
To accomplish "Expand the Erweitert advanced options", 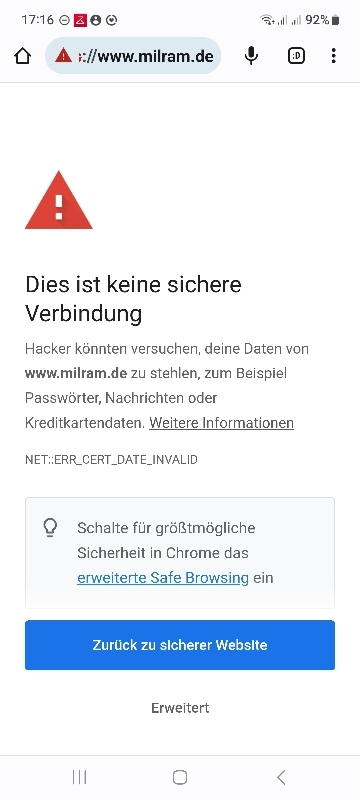I will [180, 708].
